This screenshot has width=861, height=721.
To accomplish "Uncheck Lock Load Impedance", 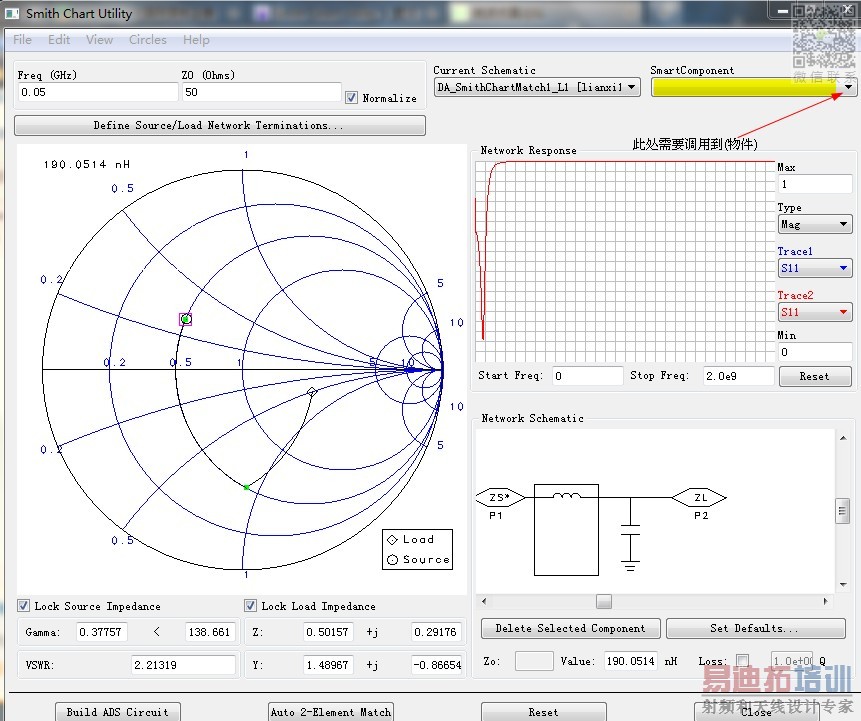I will click(251, 606).
